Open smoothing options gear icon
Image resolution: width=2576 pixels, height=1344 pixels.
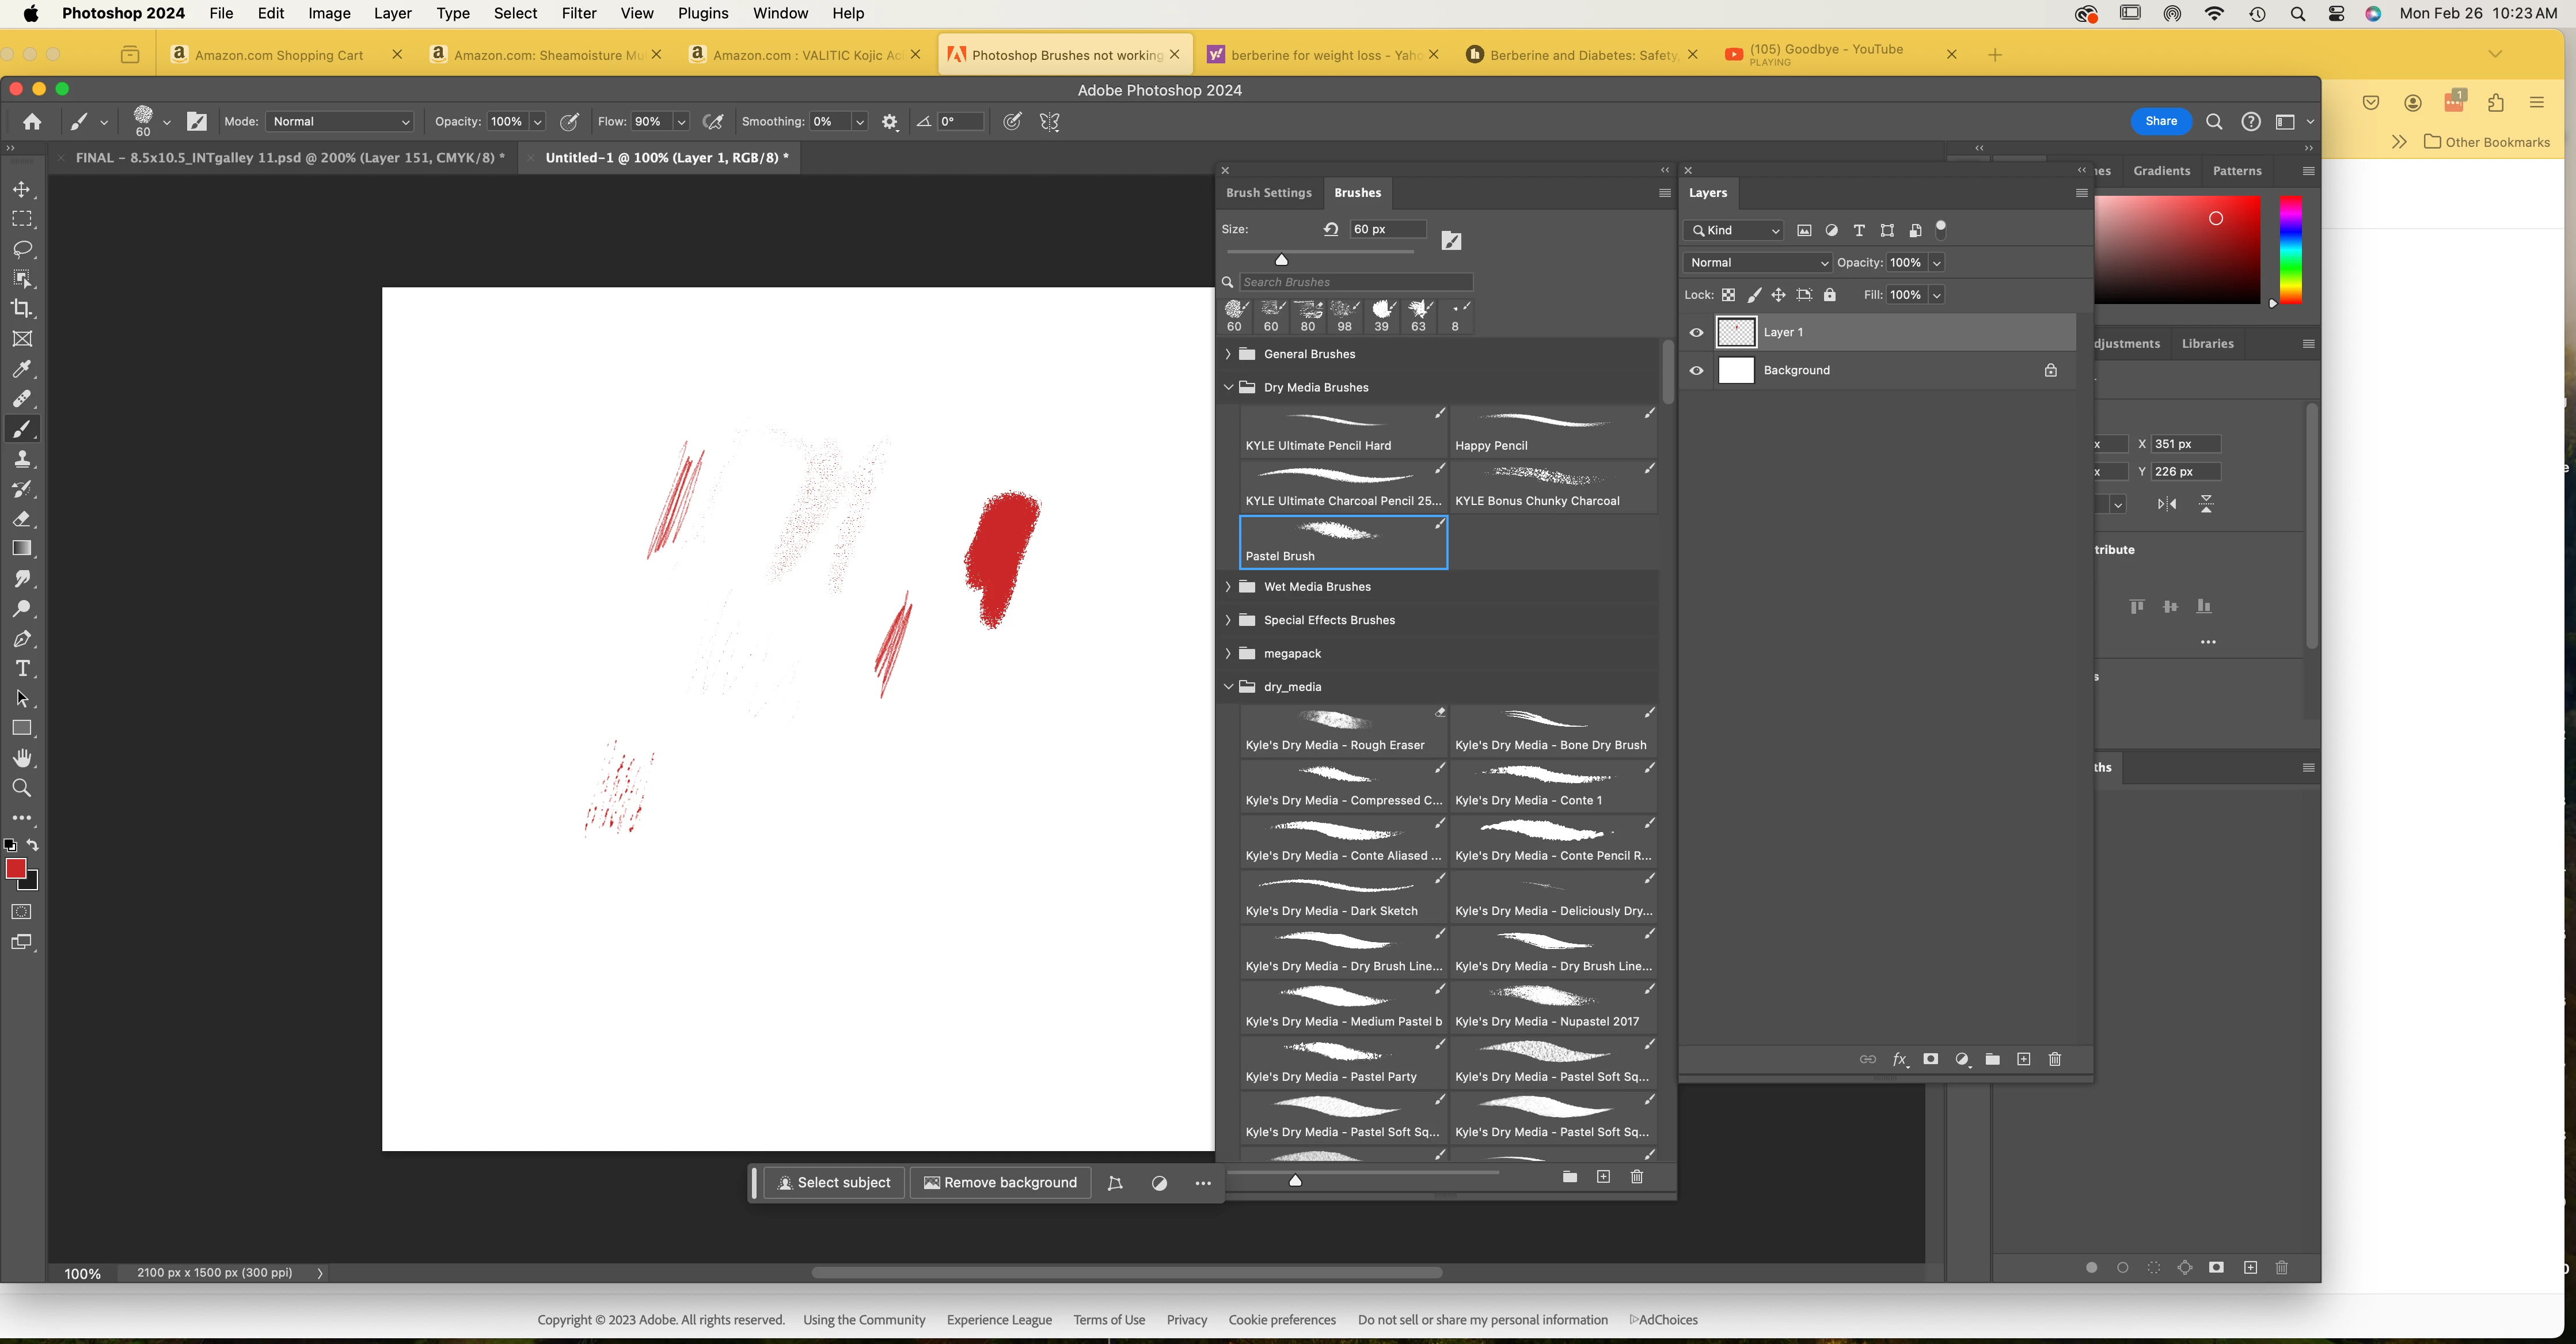click(890, 122)
